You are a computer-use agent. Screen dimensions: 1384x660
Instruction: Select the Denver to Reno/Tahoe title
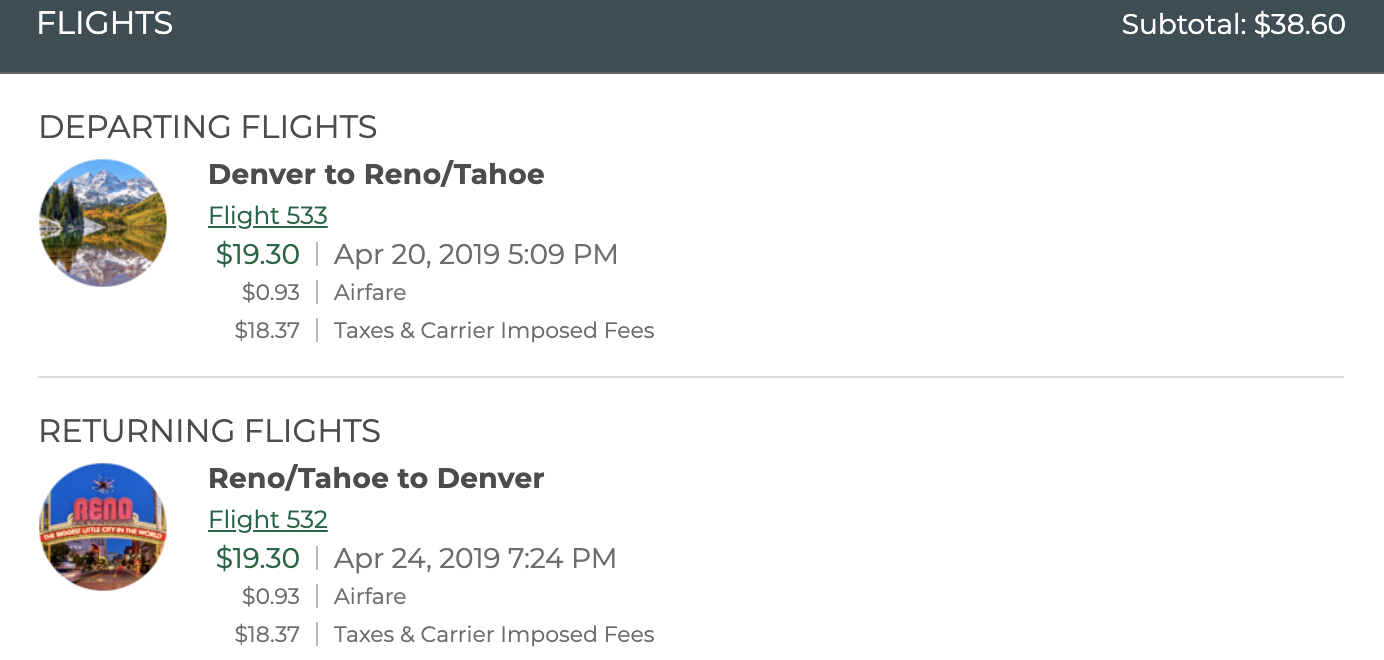[x=376, y=174]
